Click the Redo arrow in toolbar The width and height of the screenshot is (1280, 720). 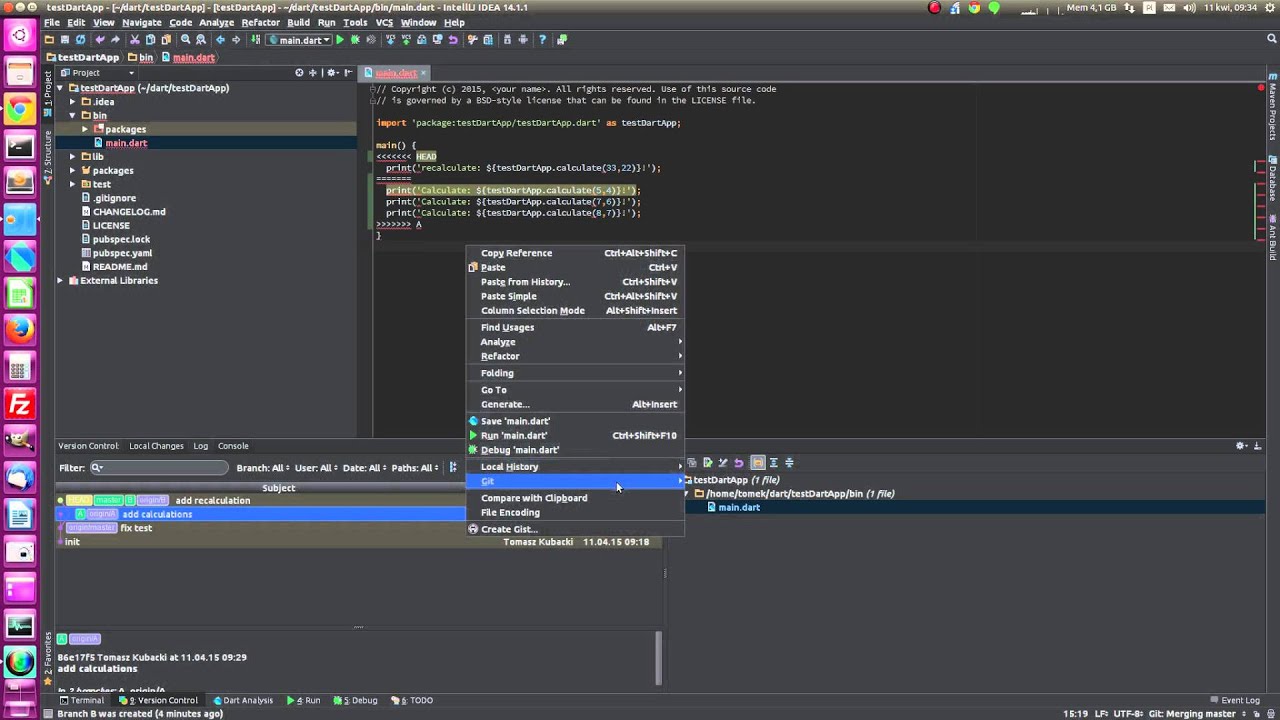click(x=115, y=40)
